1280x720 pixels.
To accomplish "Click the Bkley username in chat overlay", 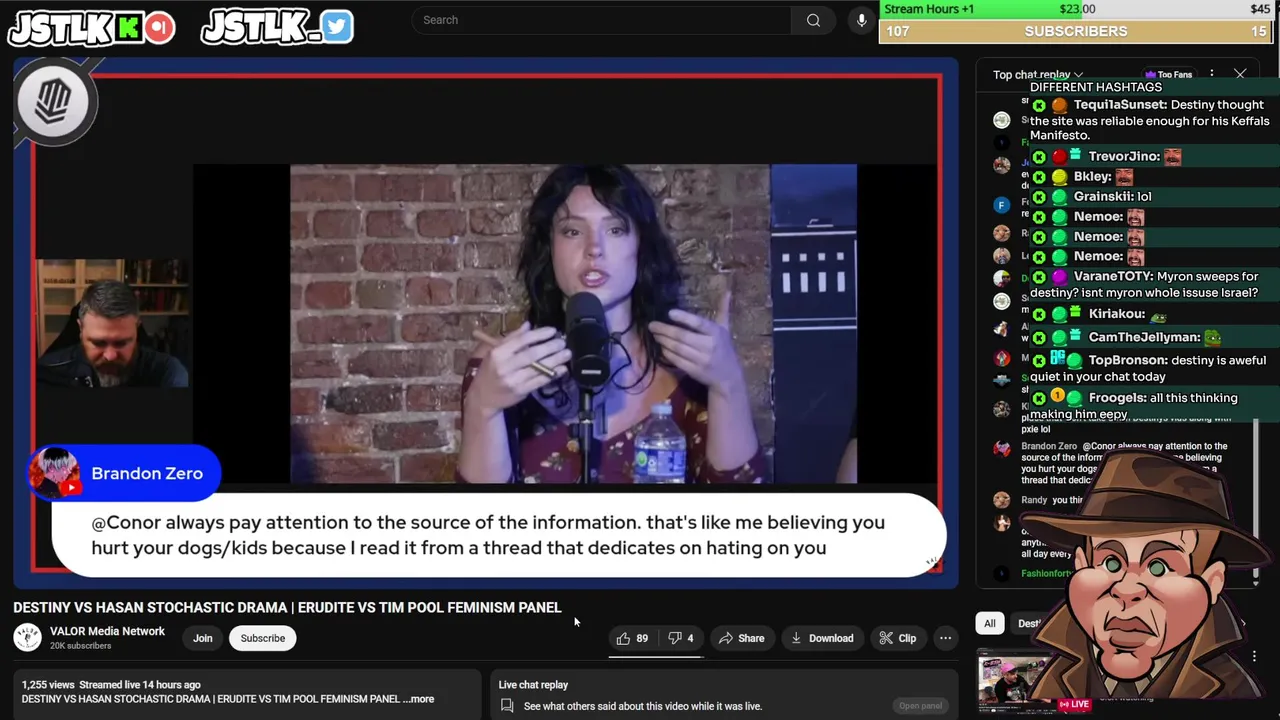I will [1093, 176].
